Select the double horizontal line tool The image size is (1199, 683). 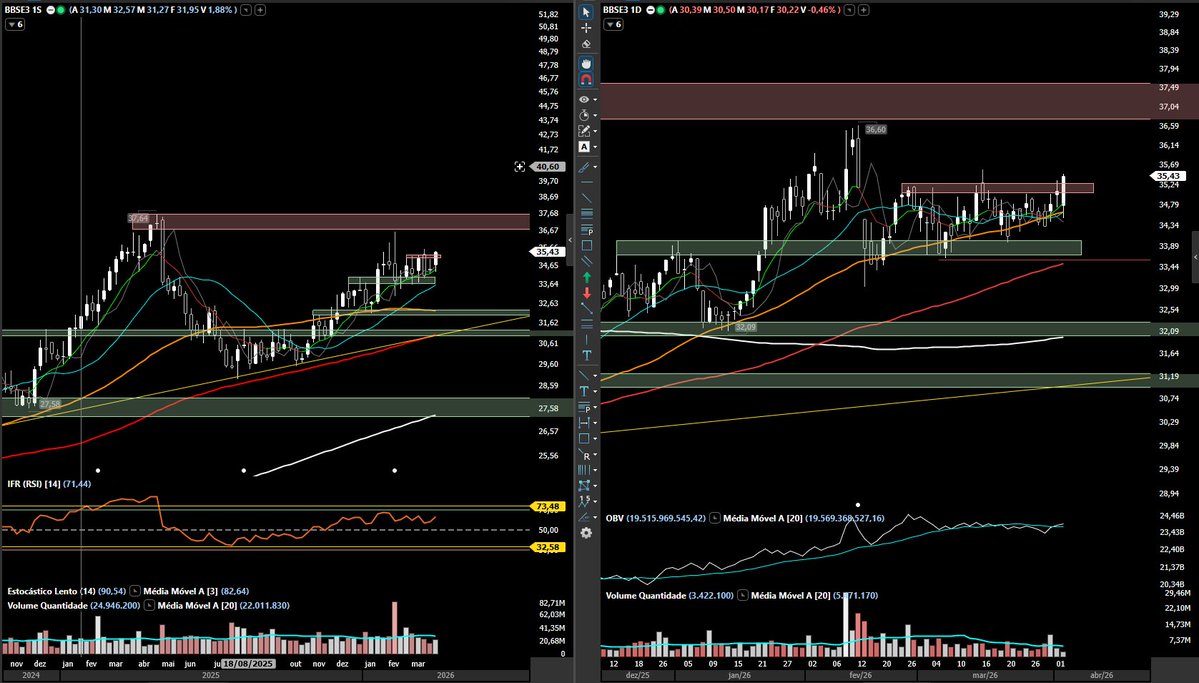tap(587, 324)
